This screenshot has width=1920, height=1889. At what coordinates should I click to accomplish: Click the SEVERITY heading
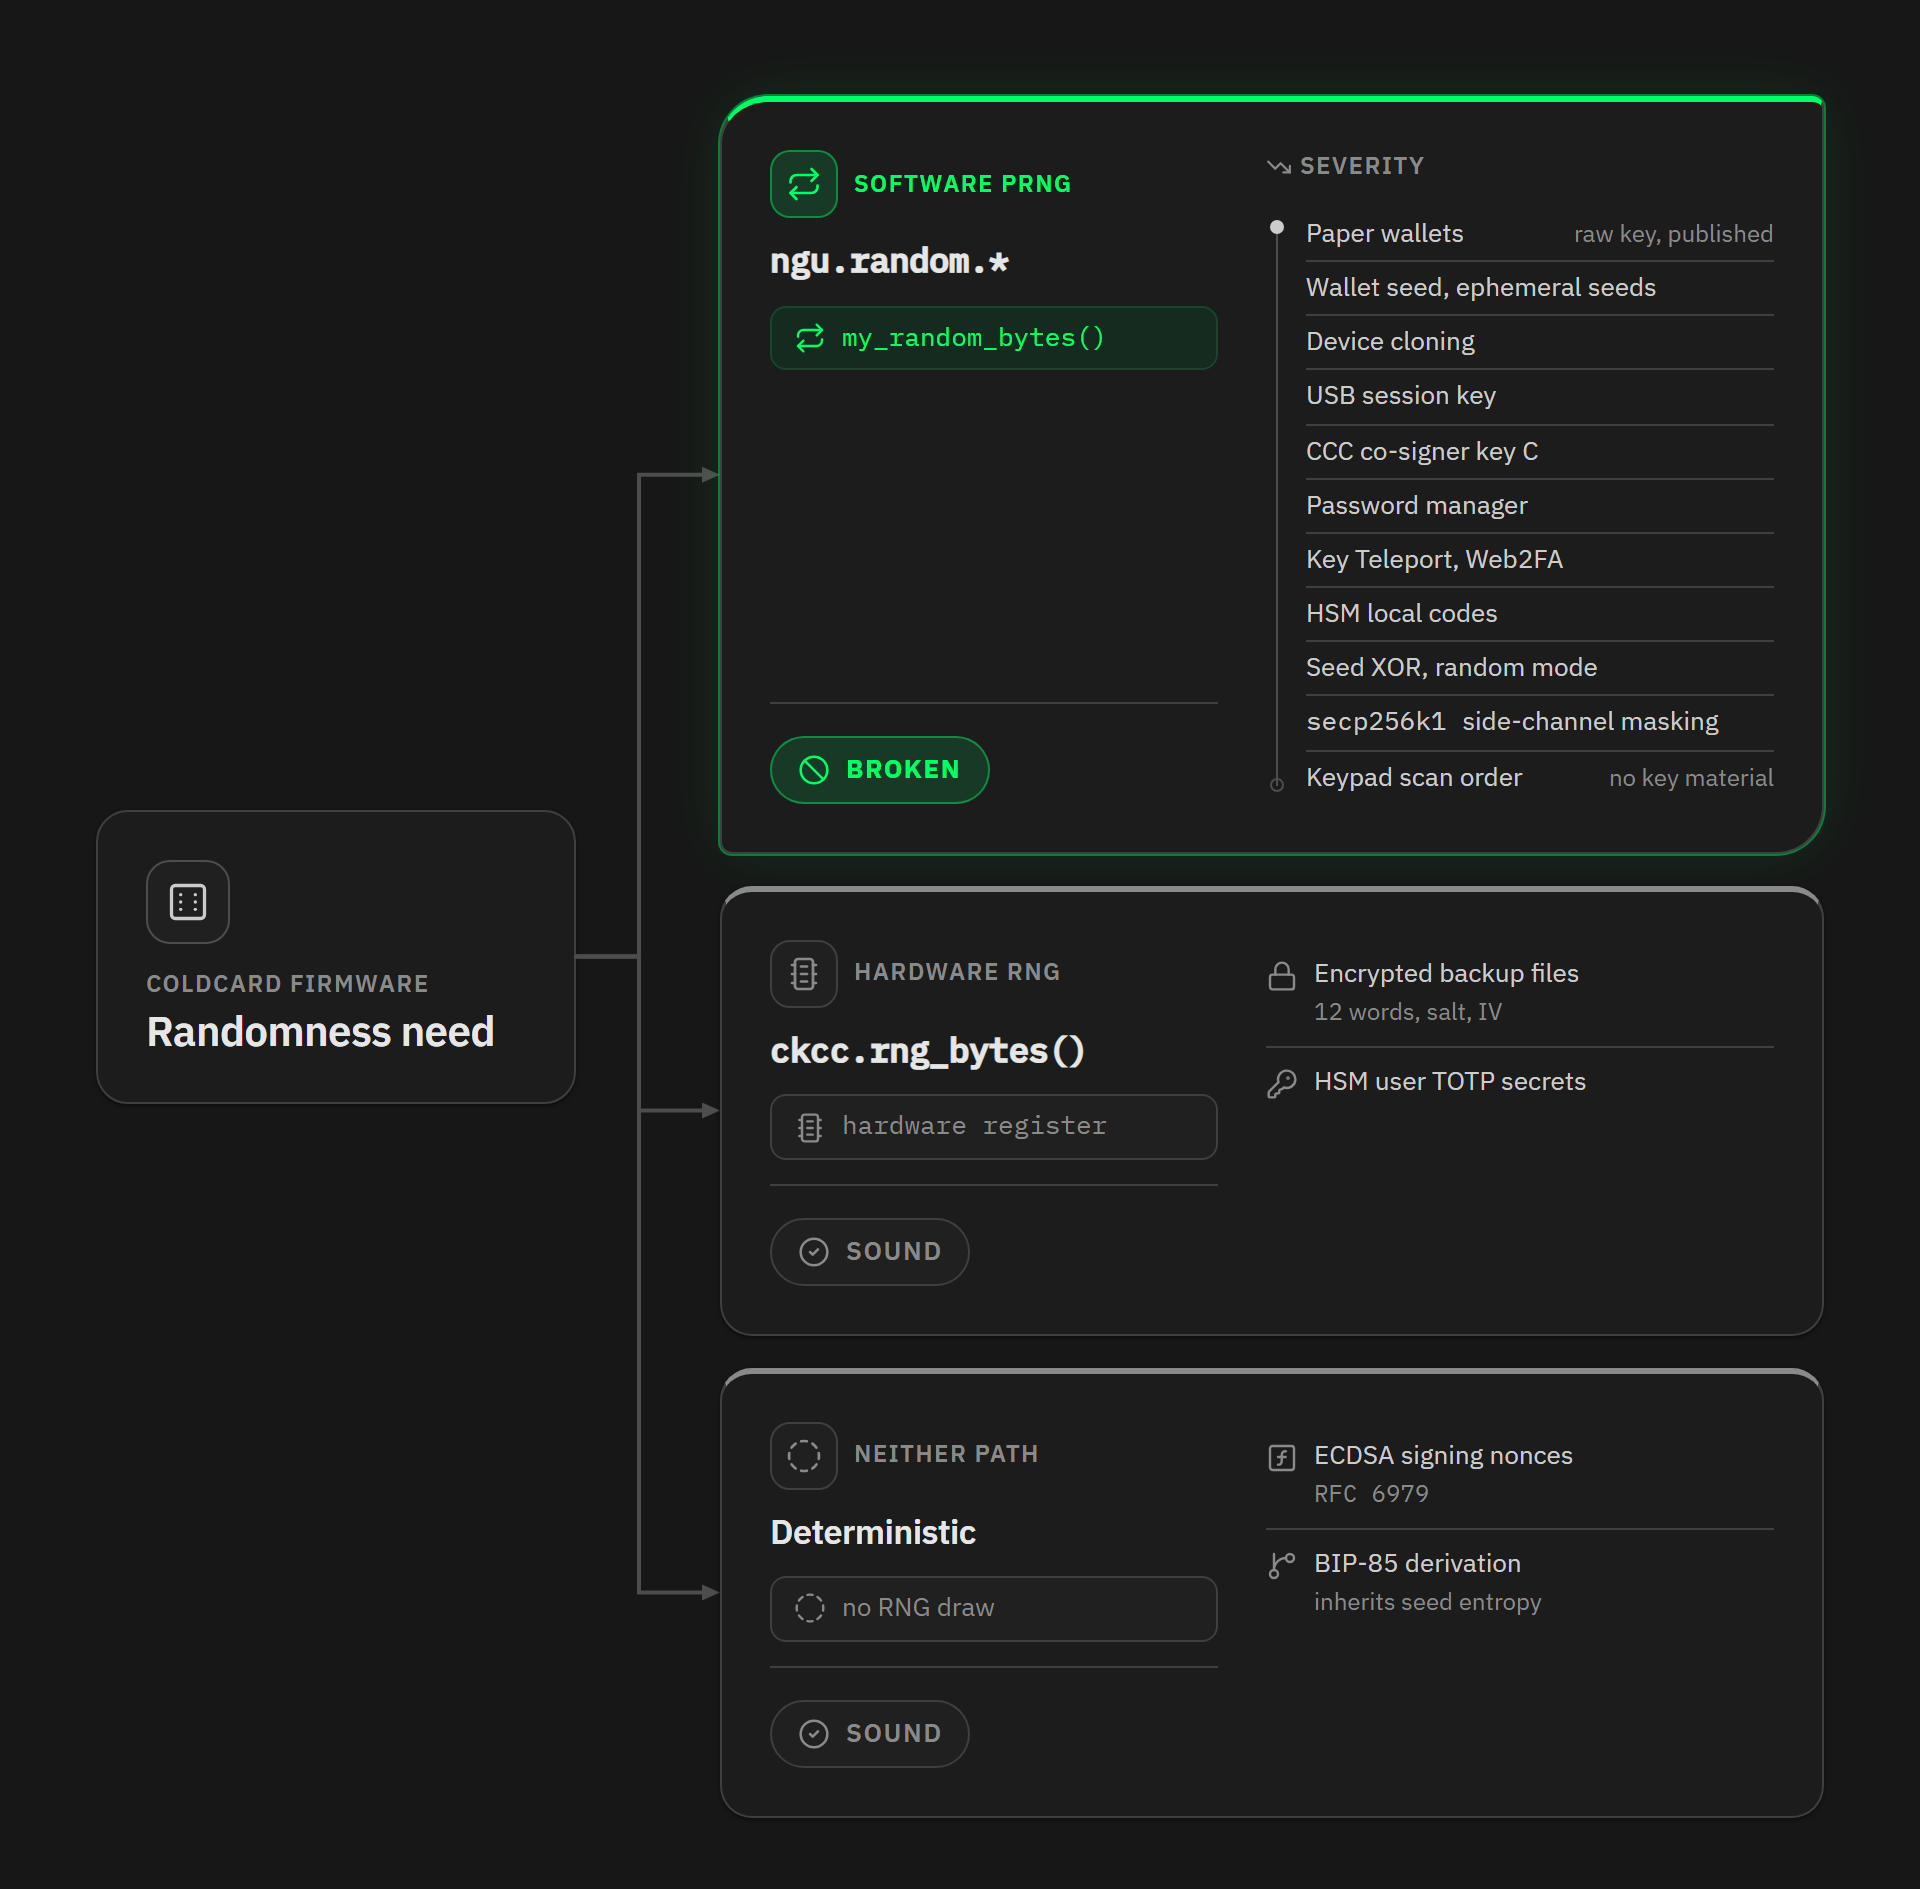1362,166
